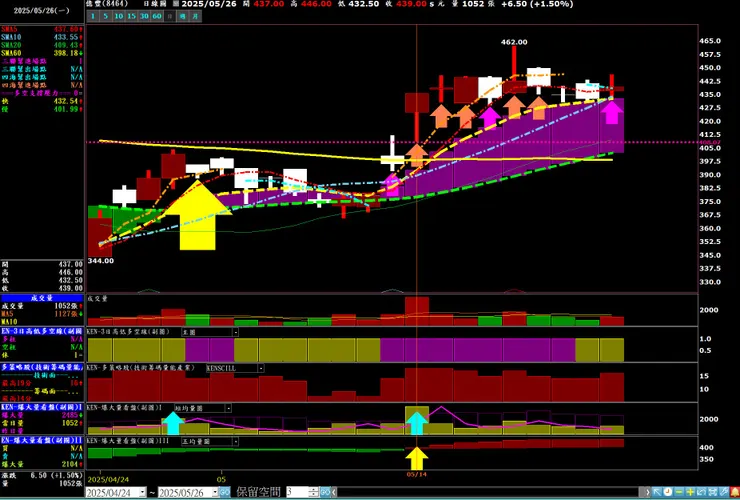Click the plus zoom-in icon
Screen dimensions: 740x500
[x=690, y=492]
